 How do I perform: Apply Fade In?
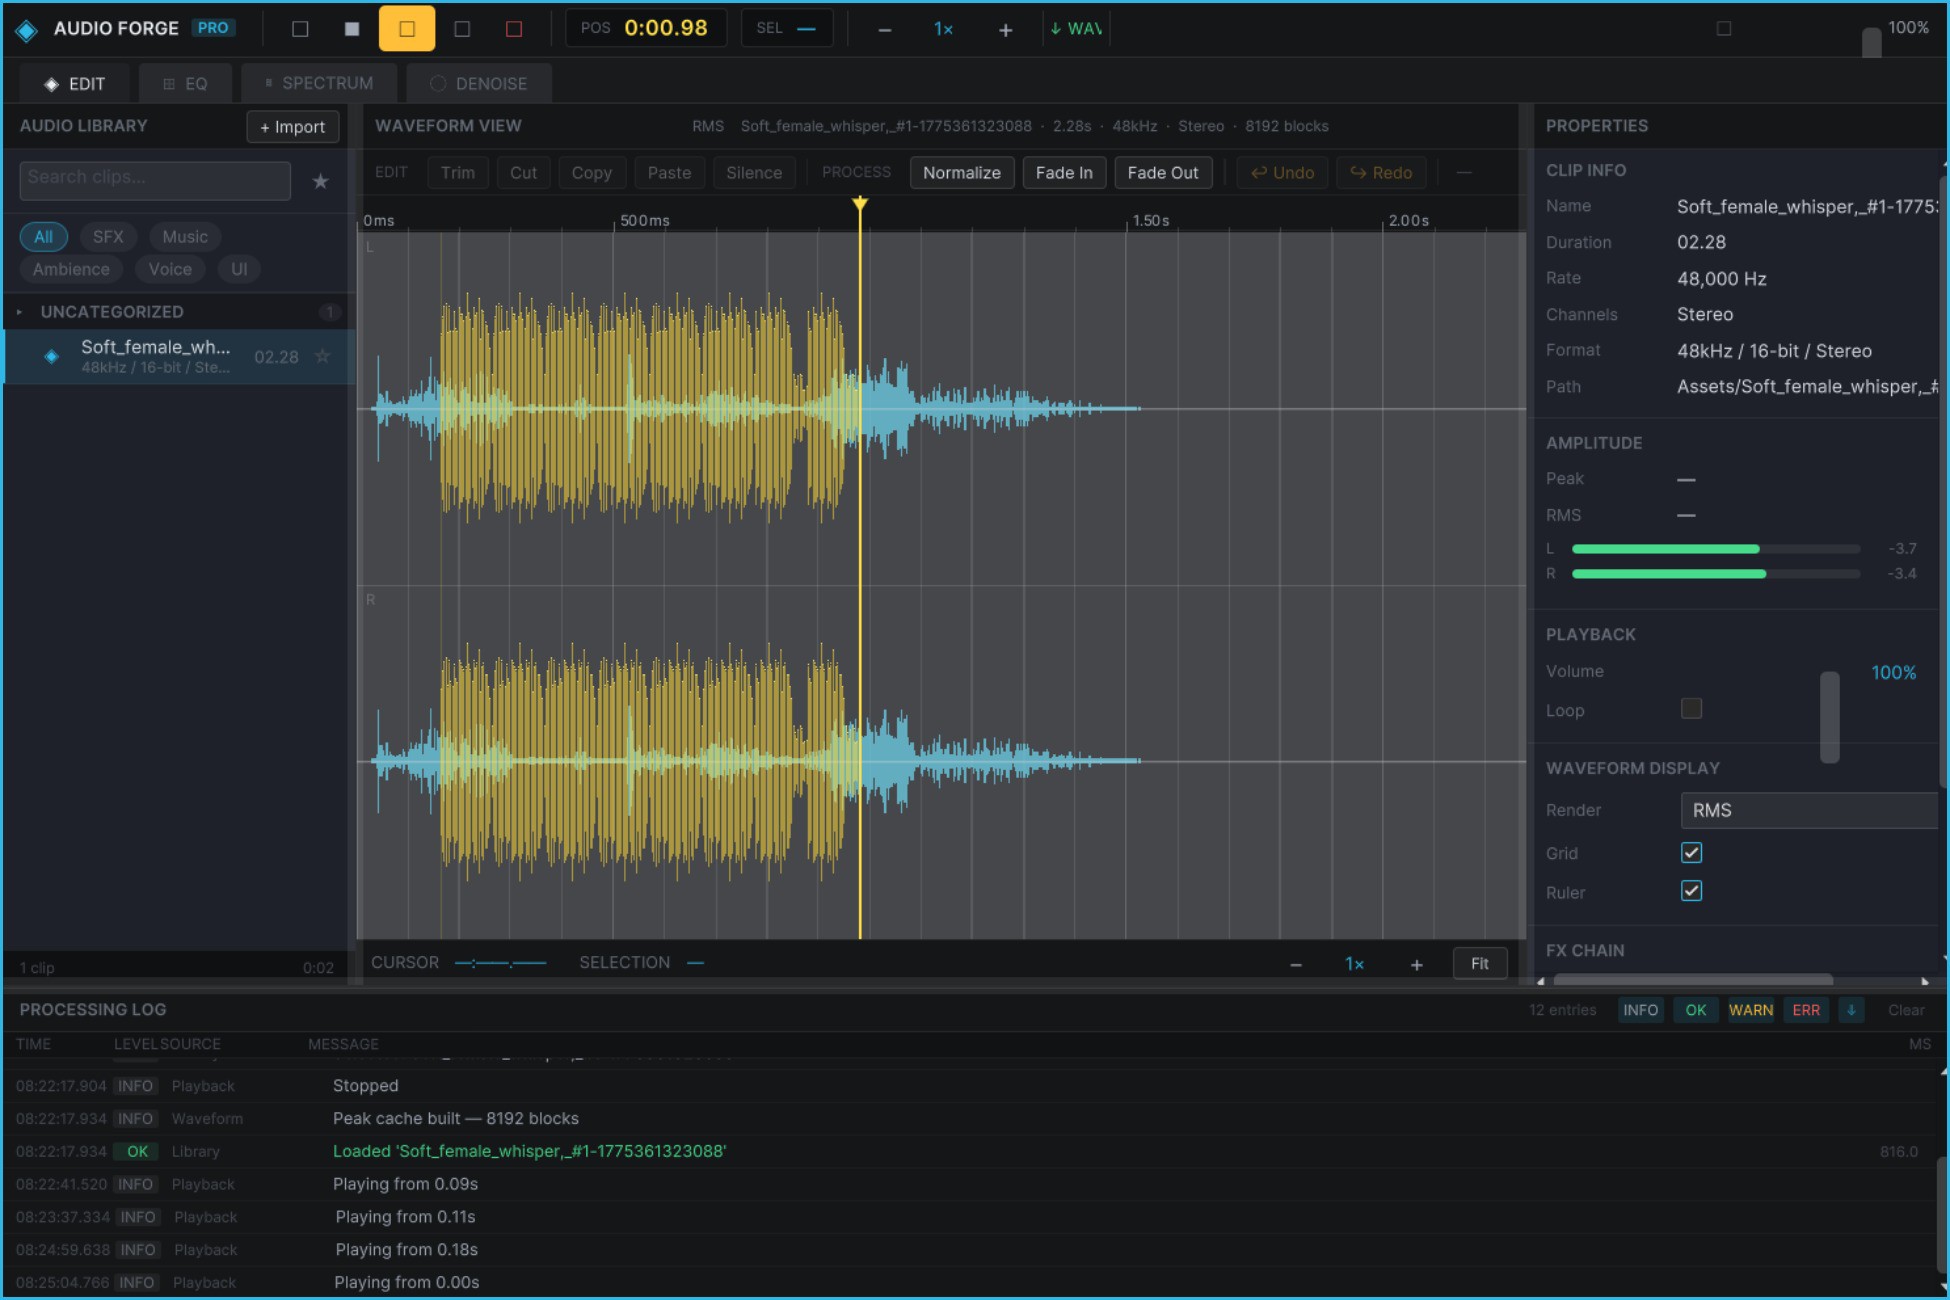[1064, 173]
